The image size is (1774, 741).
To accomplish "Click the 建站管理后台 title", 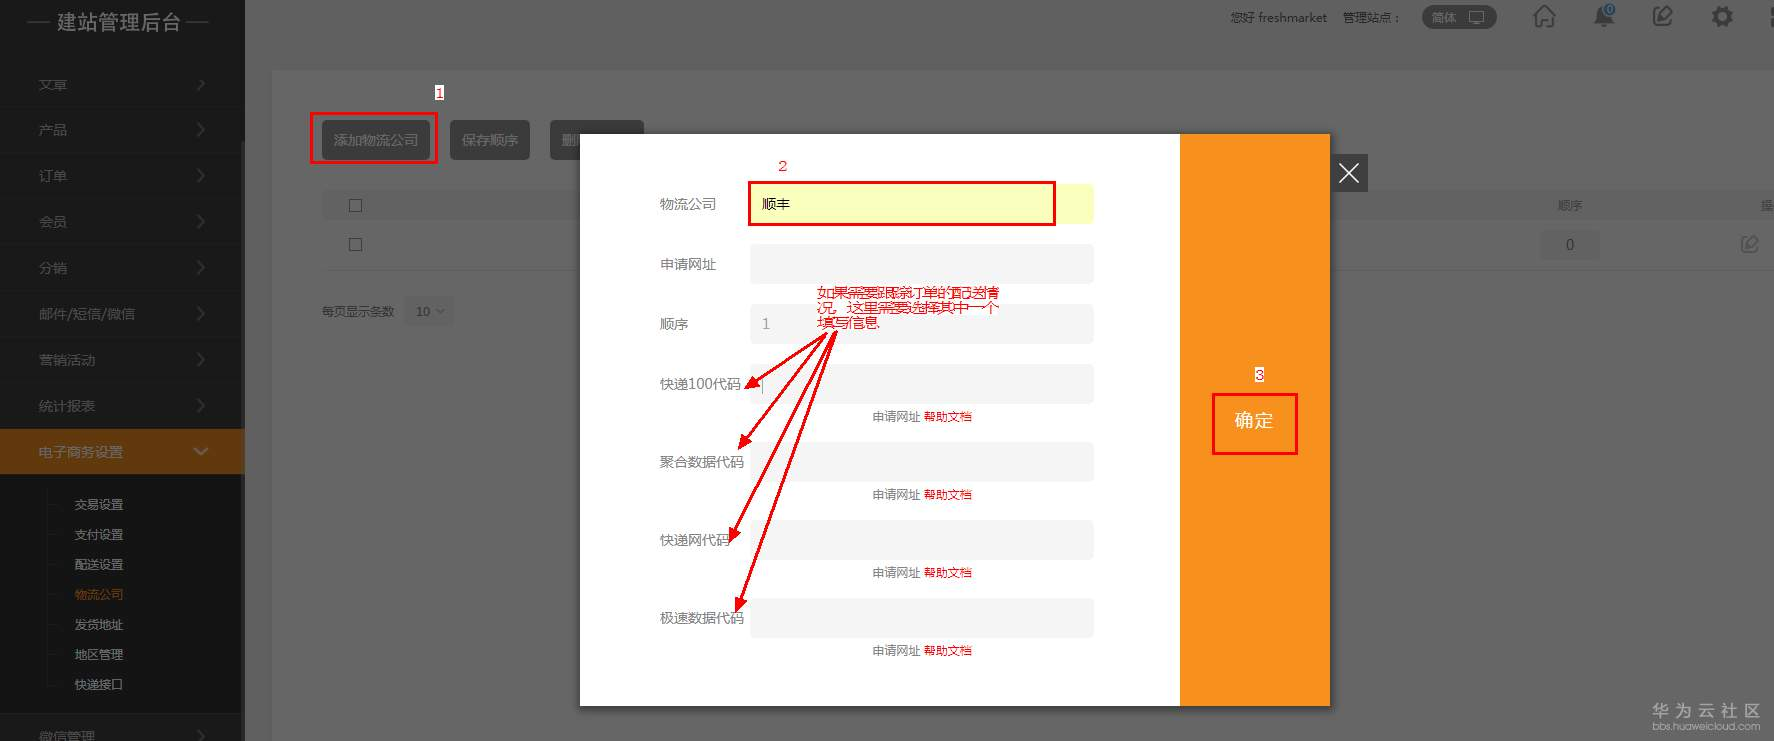I will (x=119, y=22).
